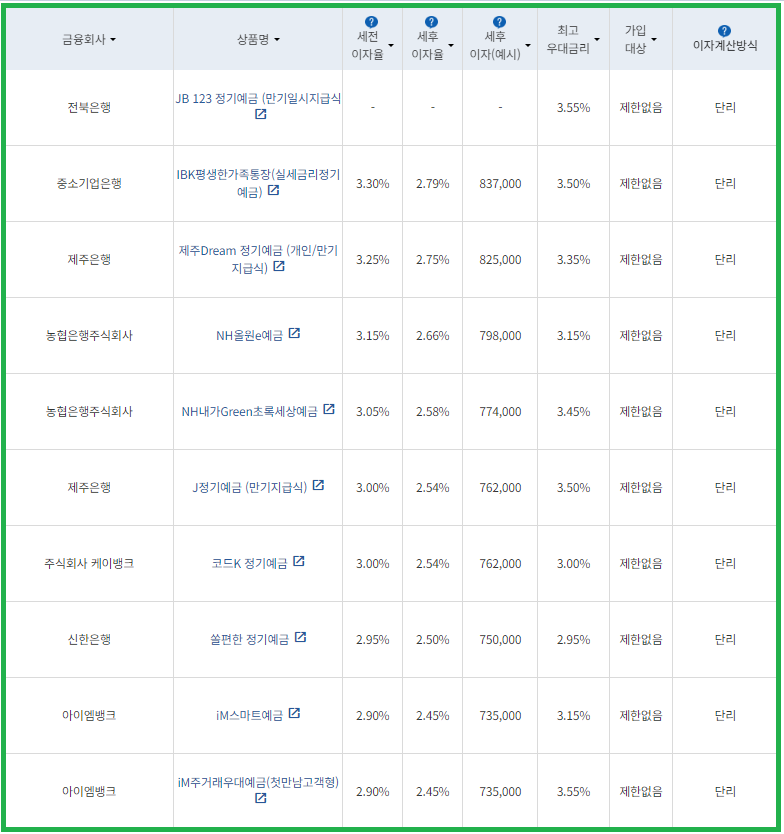Click external link icon next to 코드K 정기예금
784x834 pixels.
[x=299, y=561]
